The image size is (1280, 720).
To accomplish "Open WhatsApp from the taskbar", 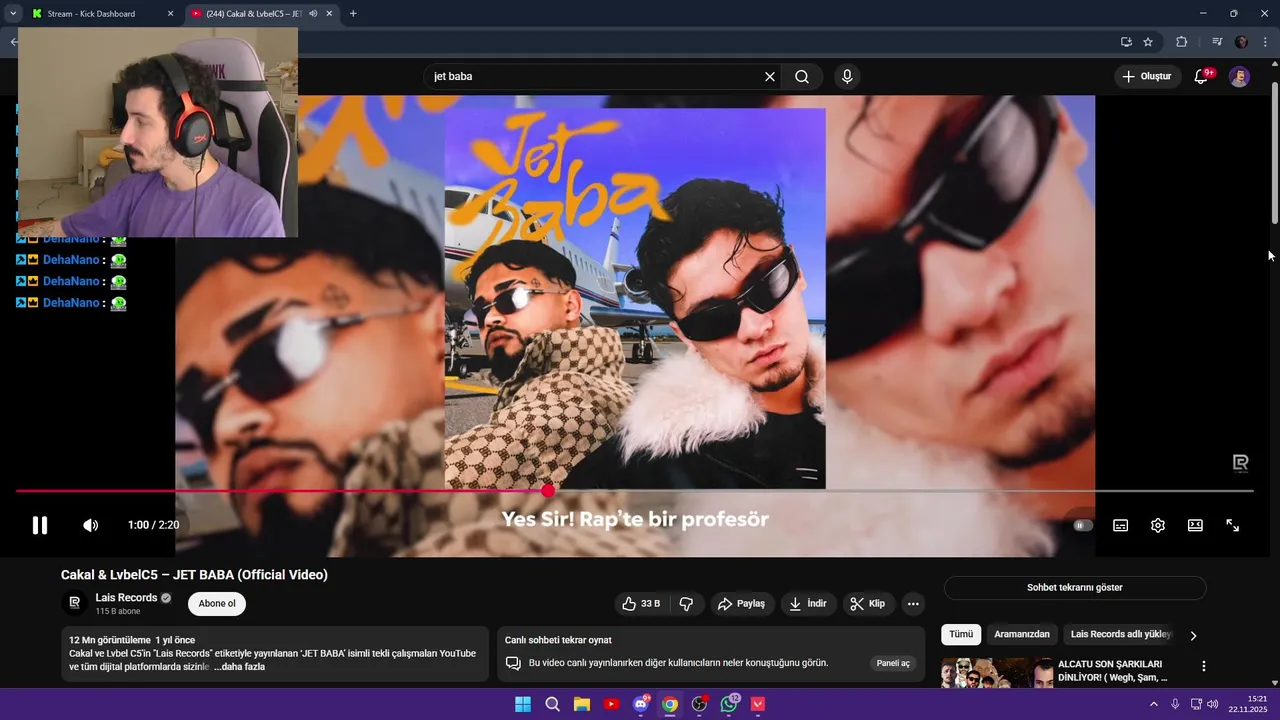I will [729, 704].
